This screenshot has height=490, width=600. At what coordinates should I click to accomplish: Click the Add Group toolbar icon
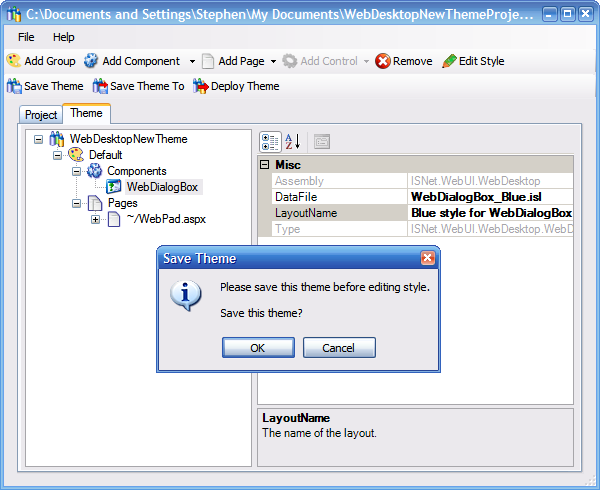(x=14, y=61)
